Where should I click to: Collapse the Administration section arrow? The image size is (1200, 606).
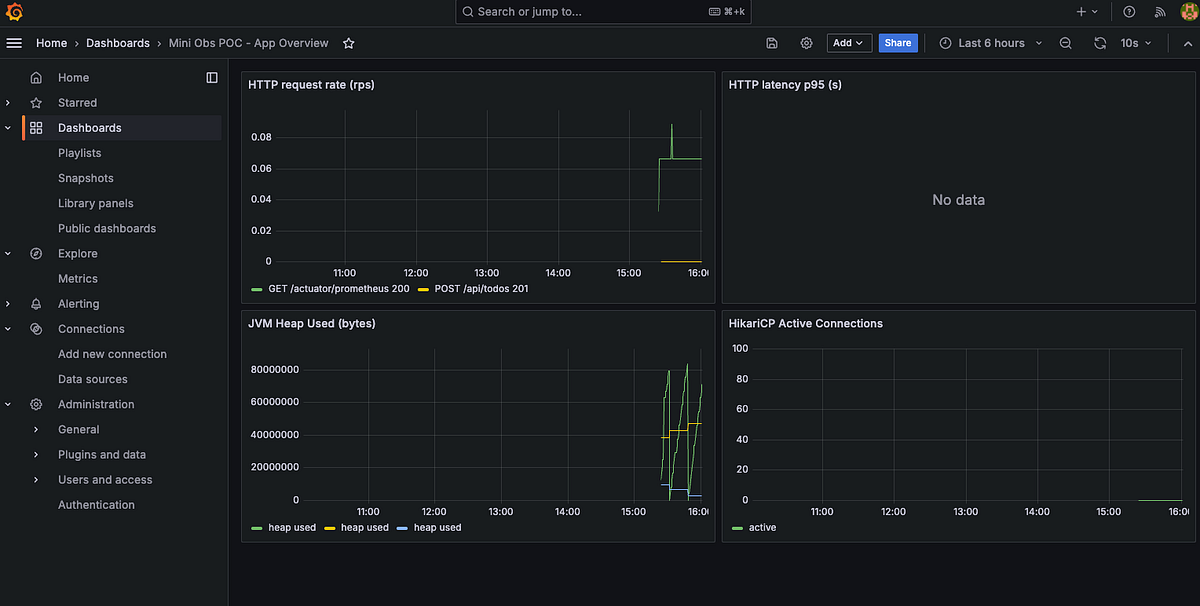point(8,404)
